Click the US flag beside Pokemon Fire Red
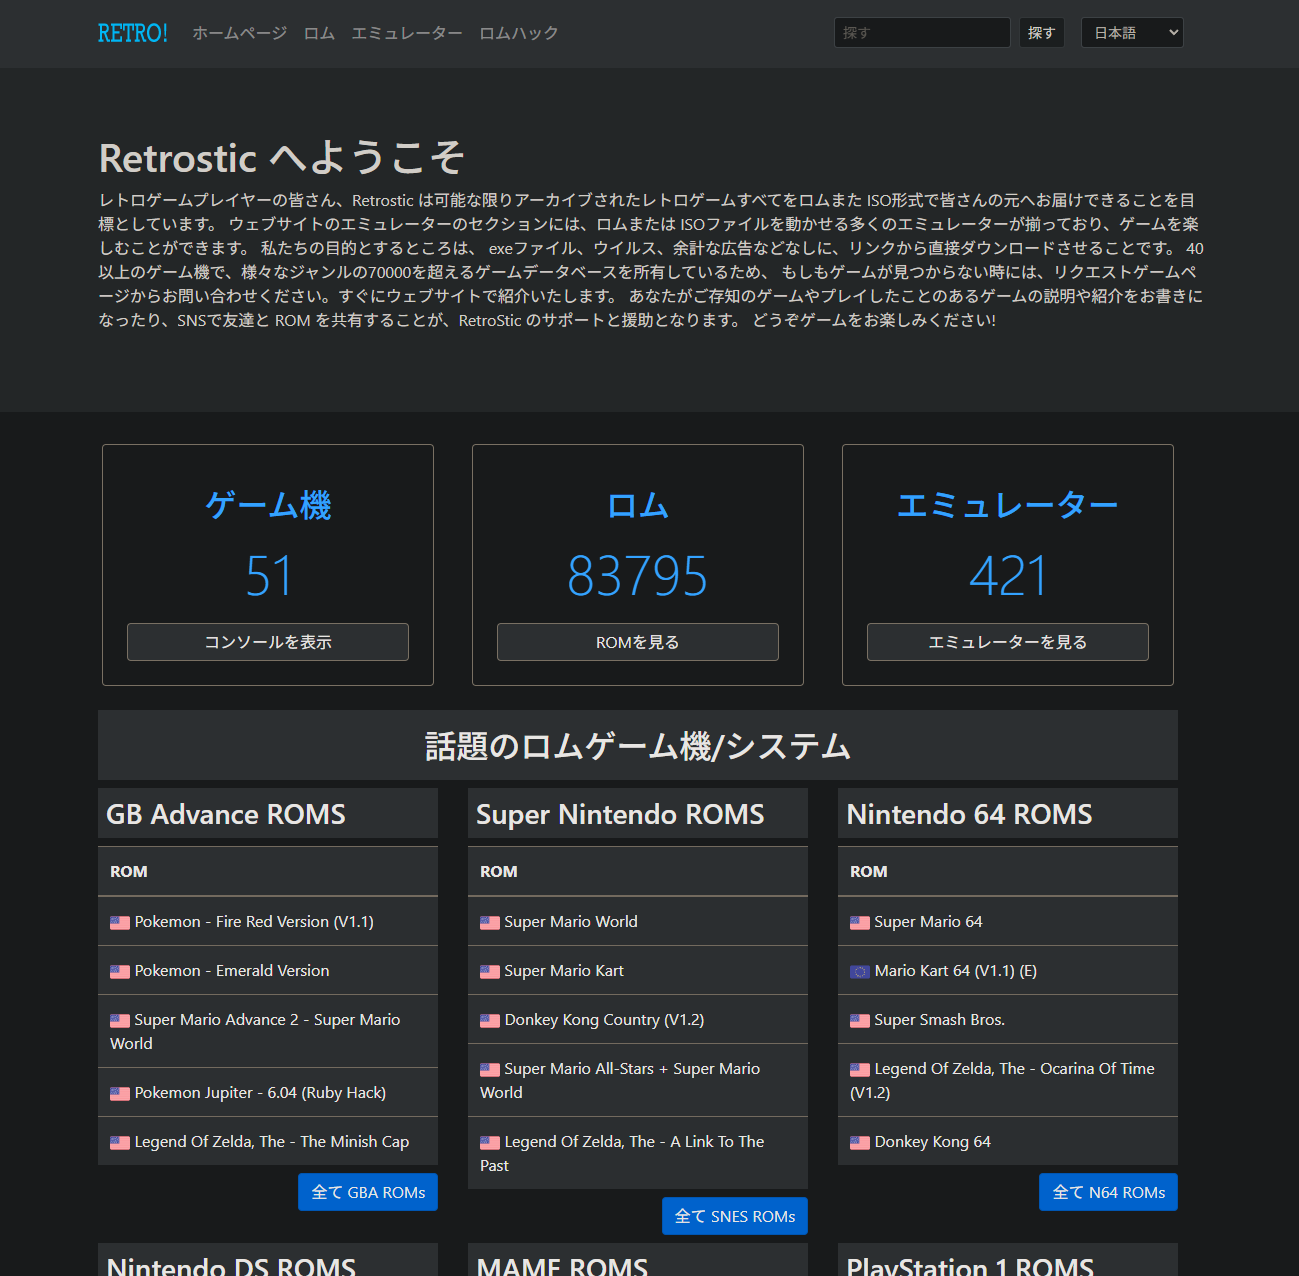 pos(120,923)
